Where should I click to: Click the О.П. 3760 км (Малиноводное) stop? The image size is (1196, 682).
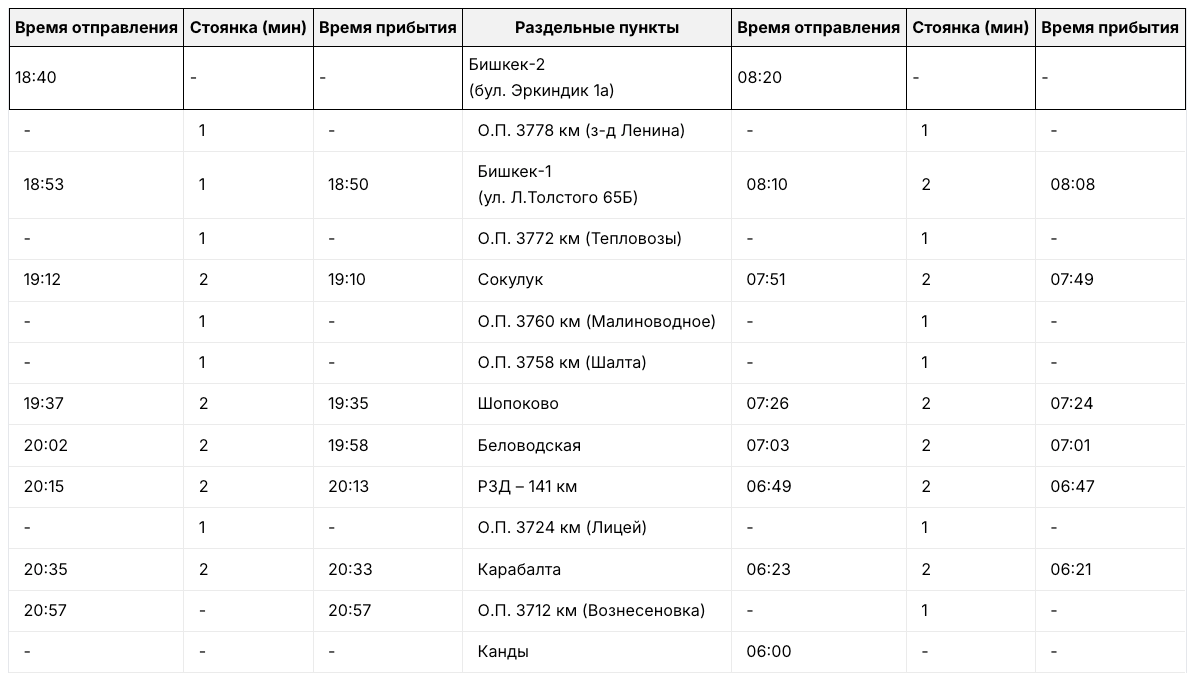(596, 322)
